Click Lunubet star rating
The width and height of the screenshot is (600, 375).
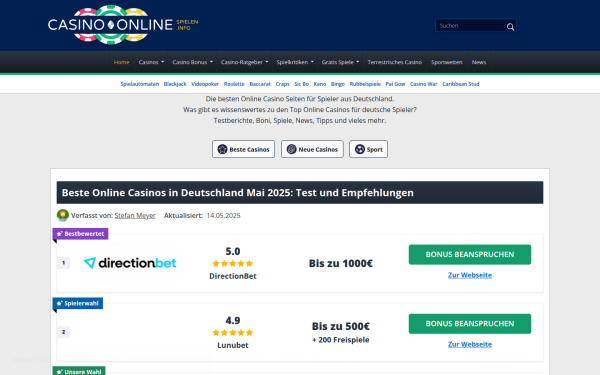[233, 333]
